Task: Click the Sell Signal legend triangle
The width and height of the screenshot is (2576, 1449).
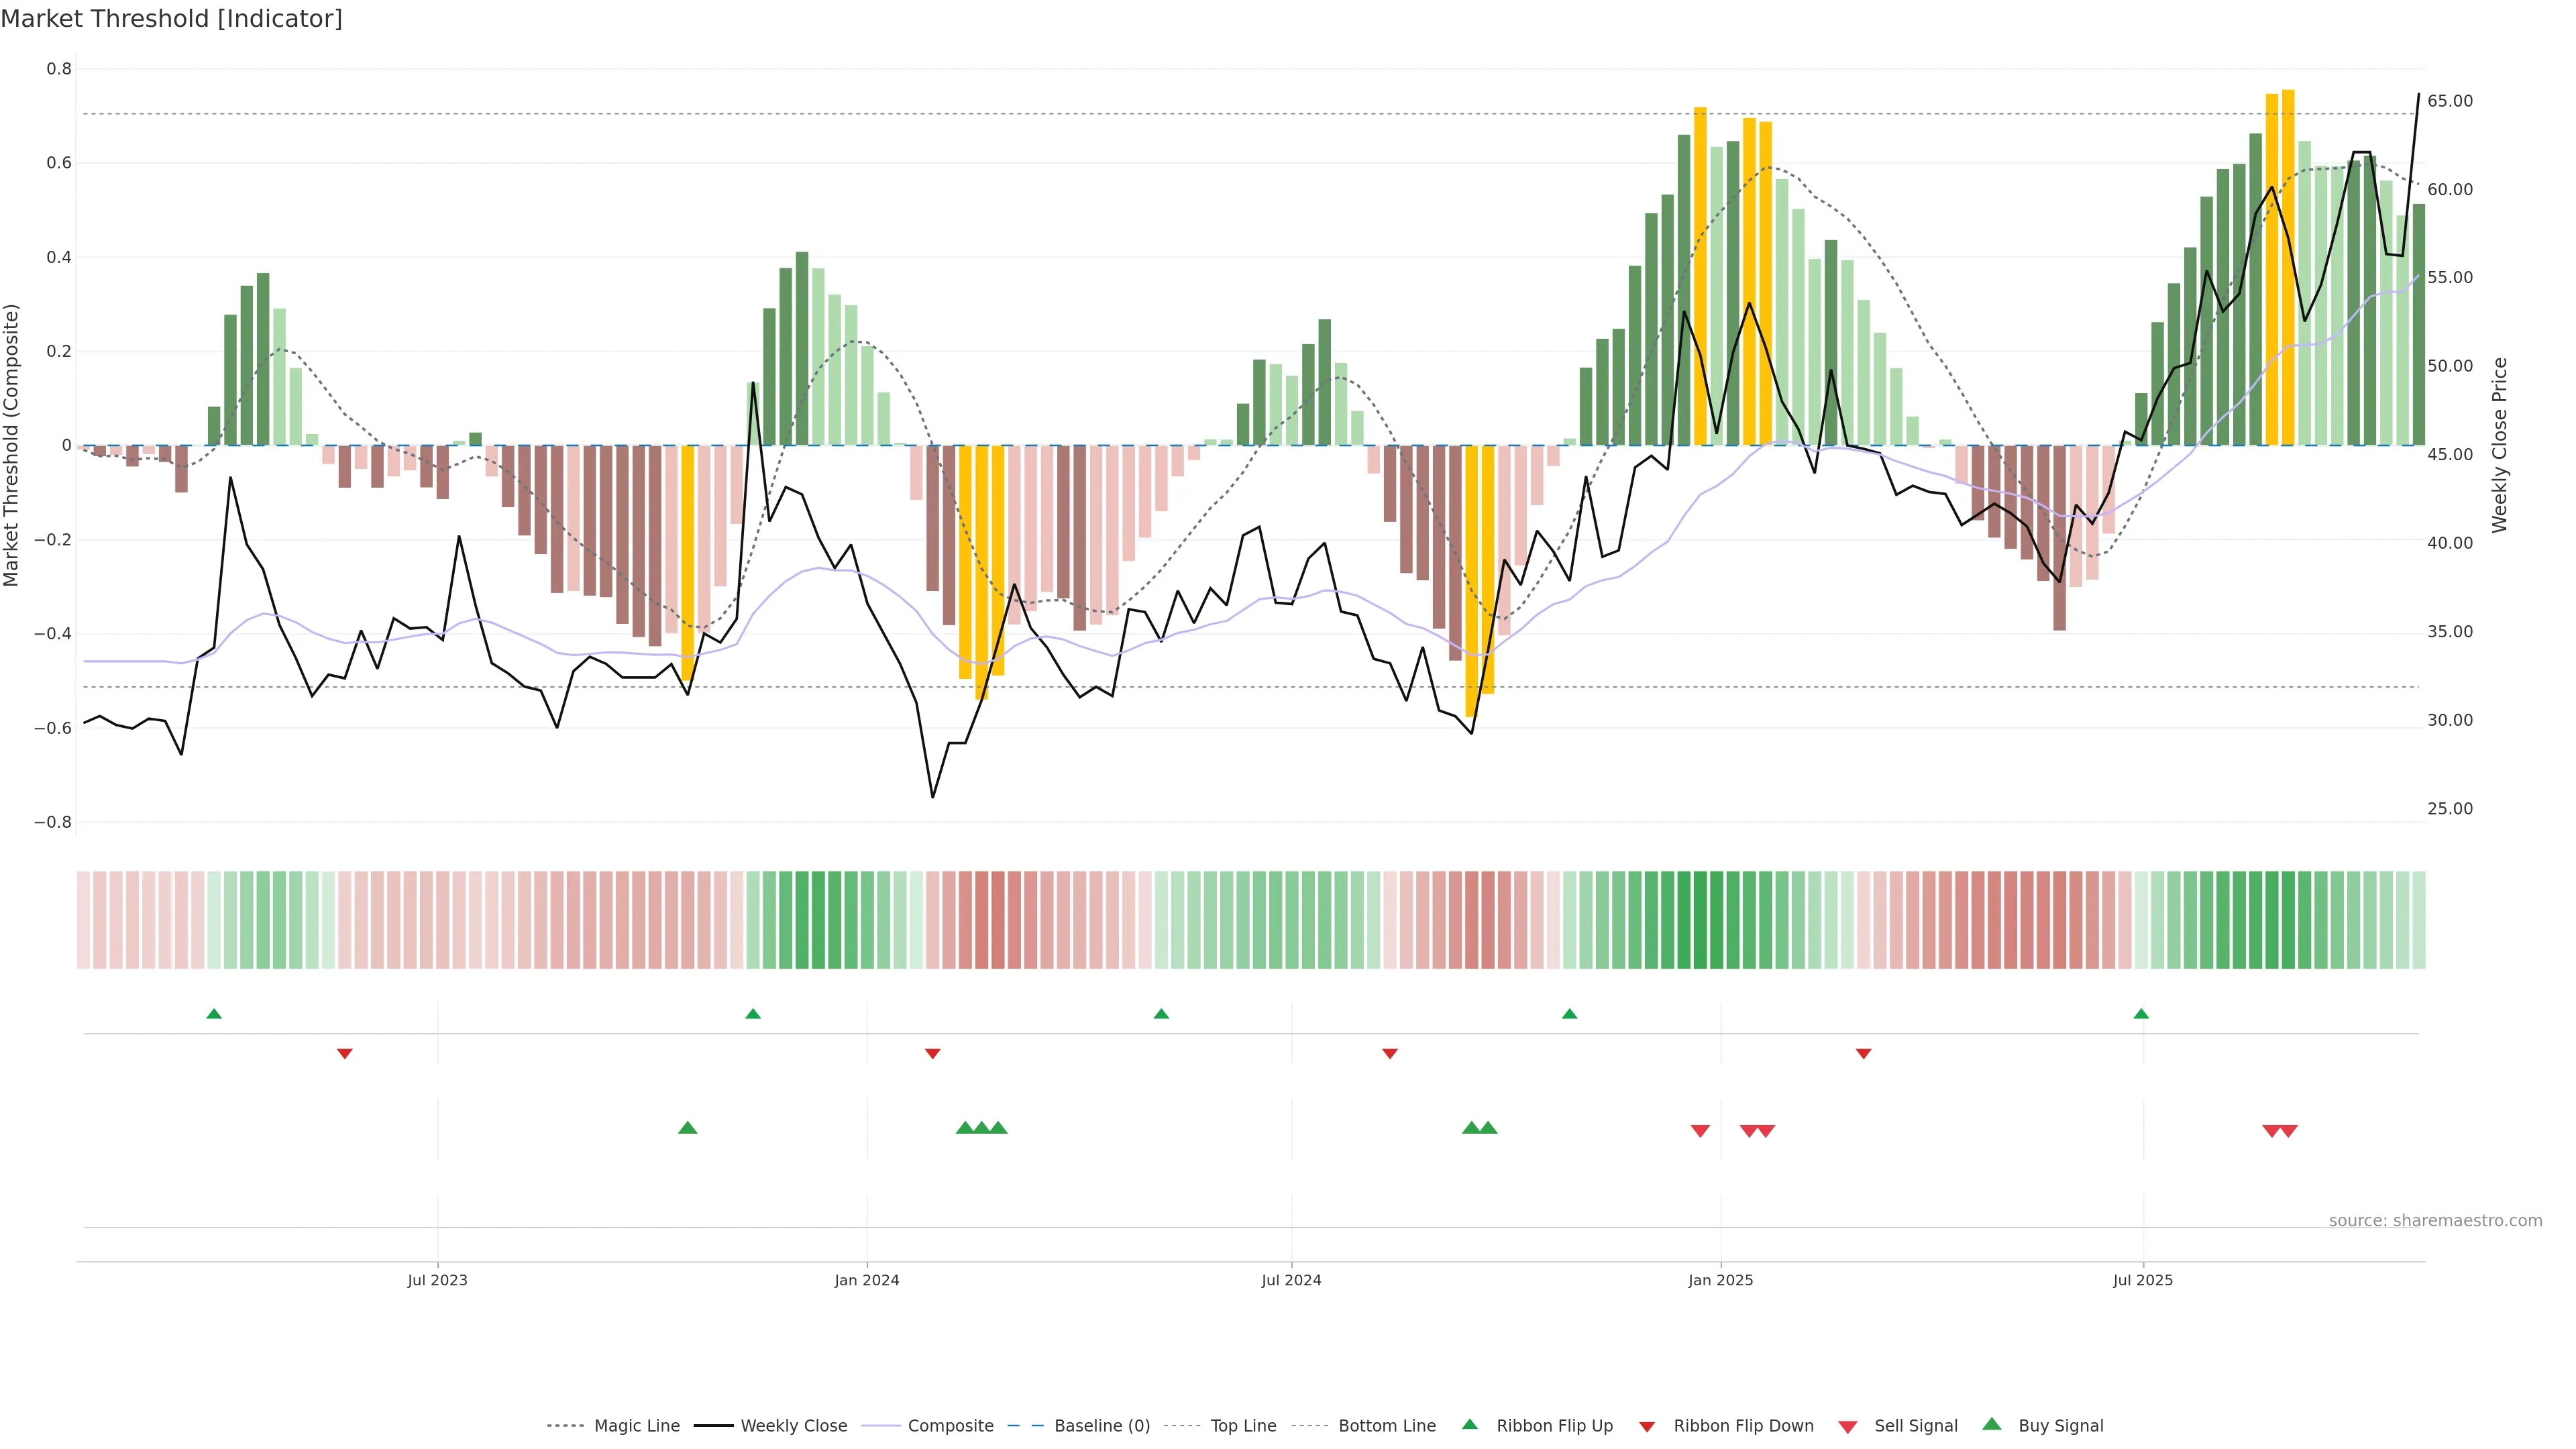Action: click(1847, 1426)
